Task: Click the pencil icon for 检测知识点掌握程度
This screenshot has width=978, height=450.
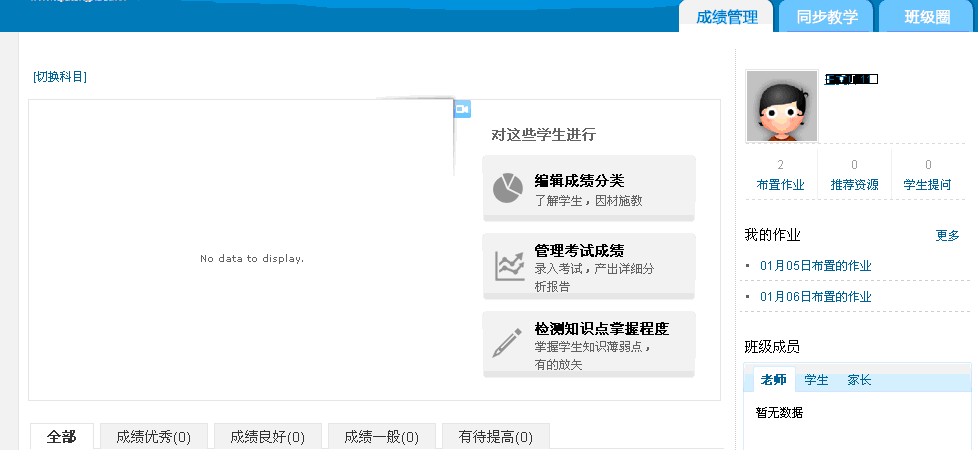Action: [507, 343]
